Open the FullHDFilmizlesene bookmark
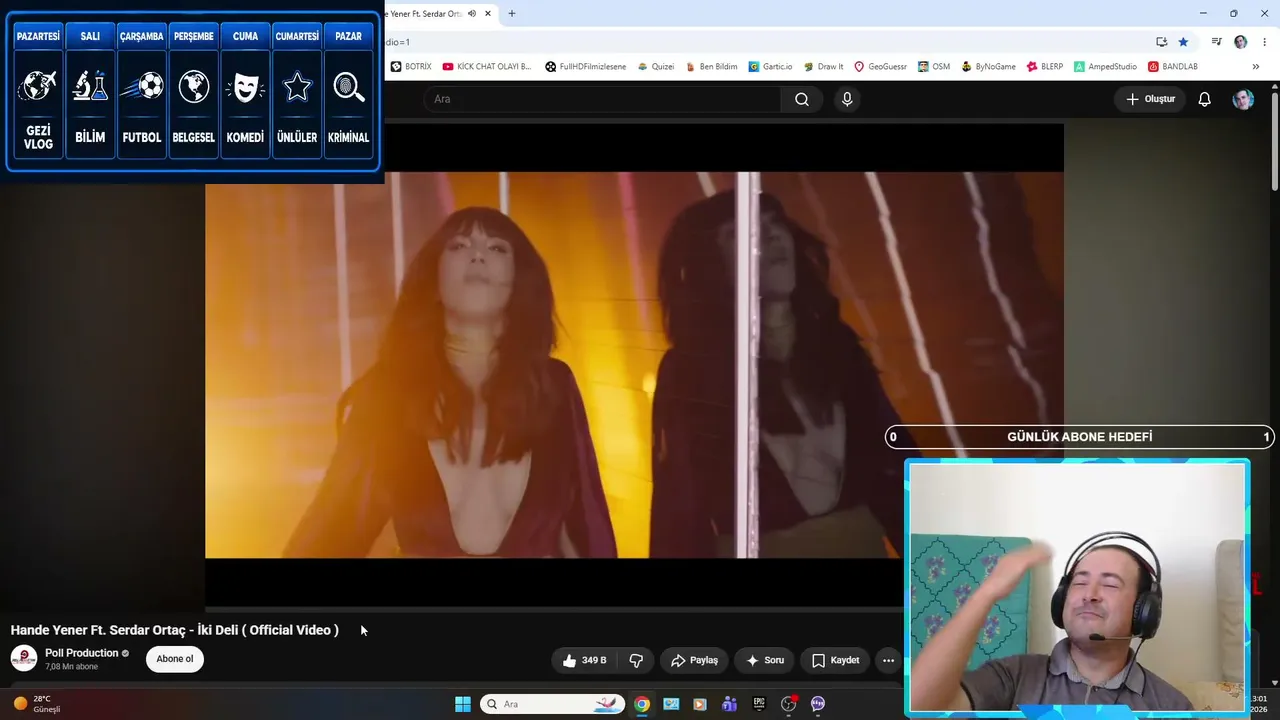1280x720 pixels. tap(586, 67)
